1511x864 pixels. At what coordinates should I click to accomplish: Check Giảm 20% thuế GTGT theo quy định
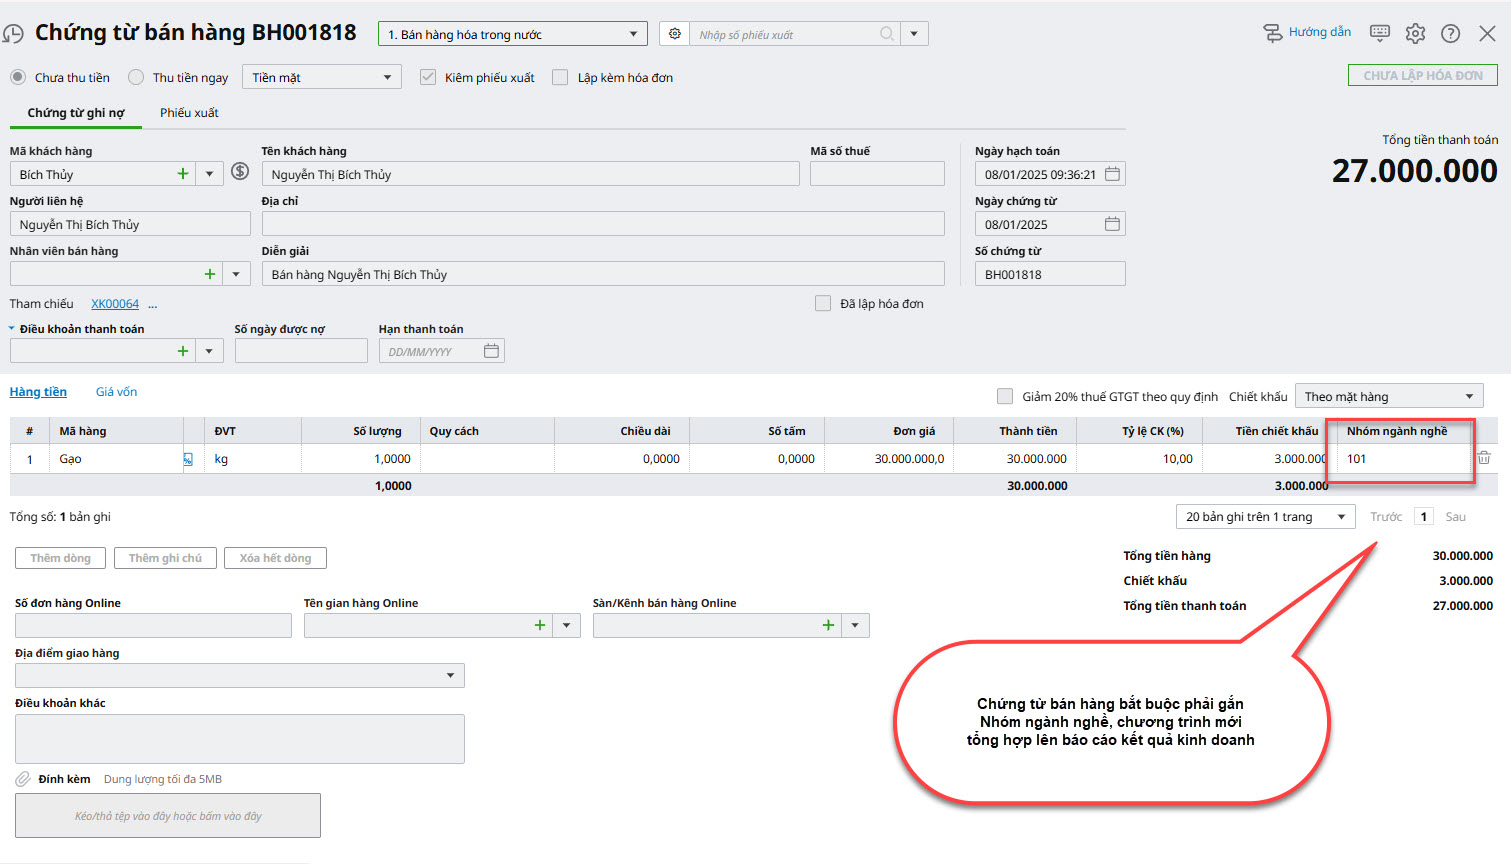[1005, 397]
